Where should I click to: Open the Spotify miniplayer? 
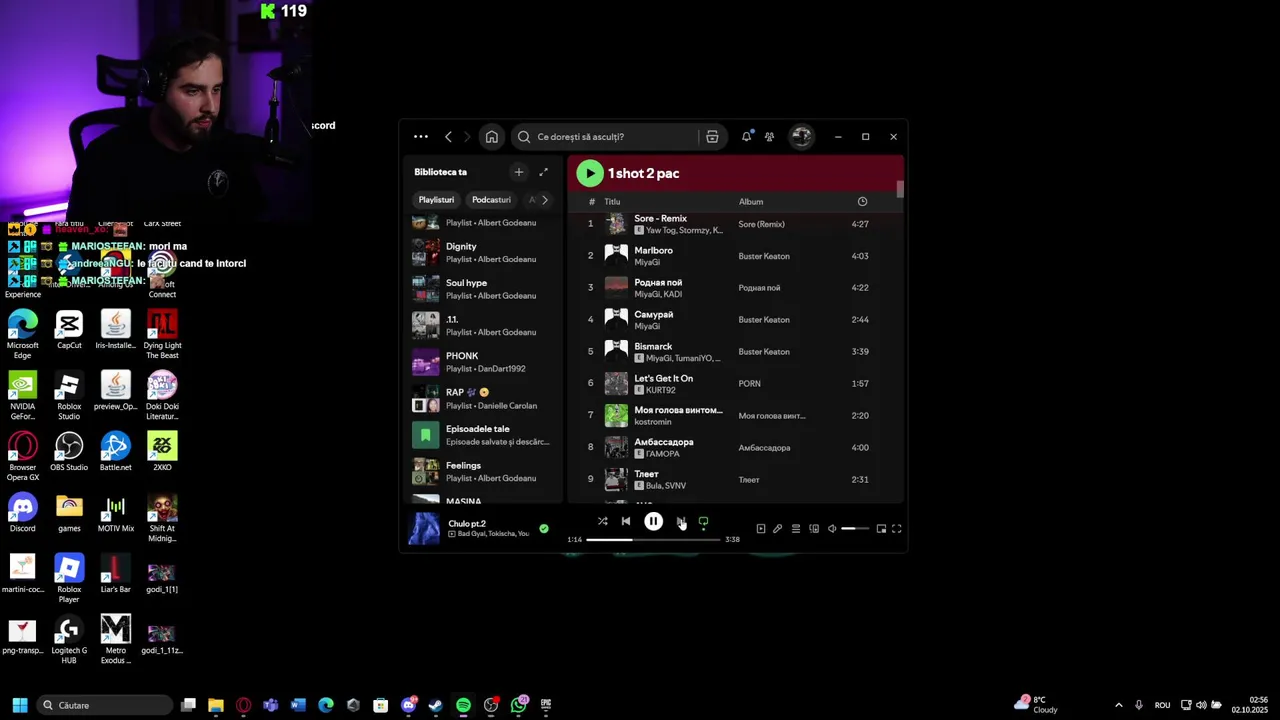881,529
